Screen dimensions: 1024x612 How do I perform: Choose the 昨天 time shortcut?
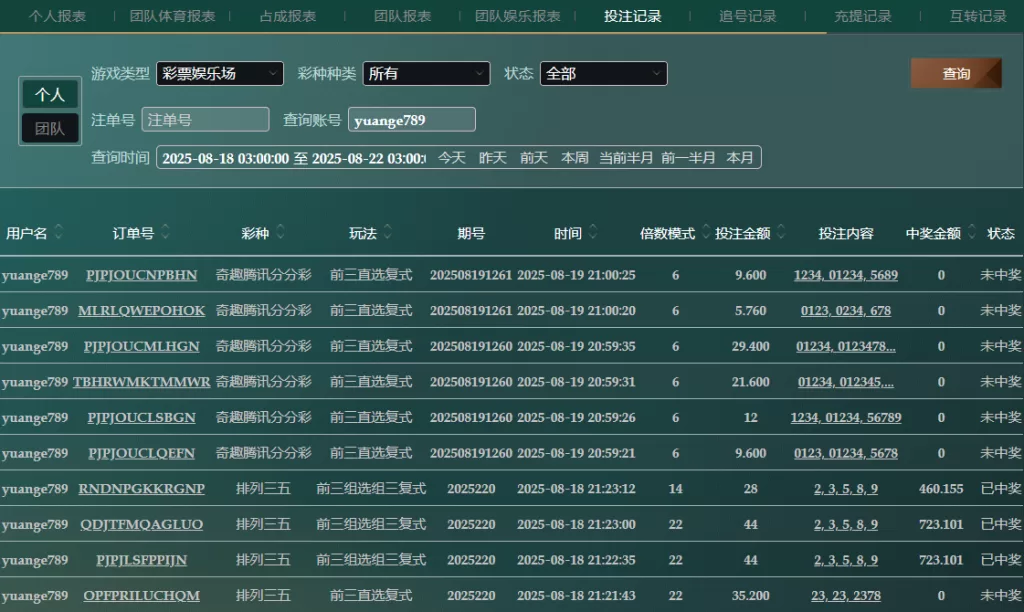coord(493,158)
